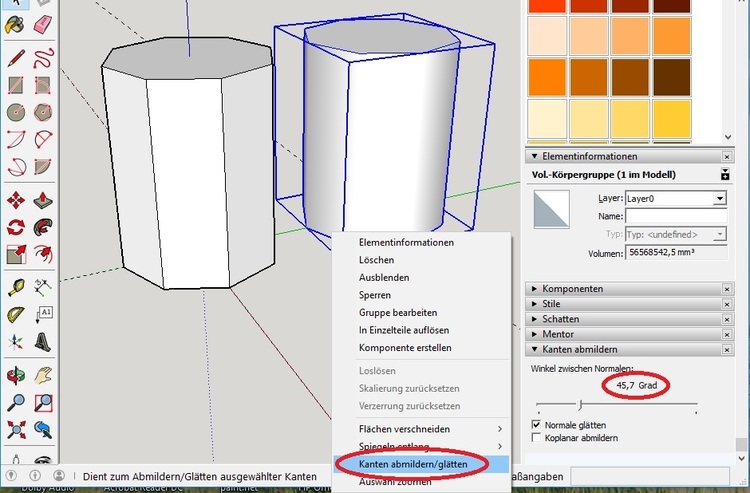Viewport: 750px width, 493px height.
Task: Expand the Mentor panel
Action: click(x=535, y=334)
